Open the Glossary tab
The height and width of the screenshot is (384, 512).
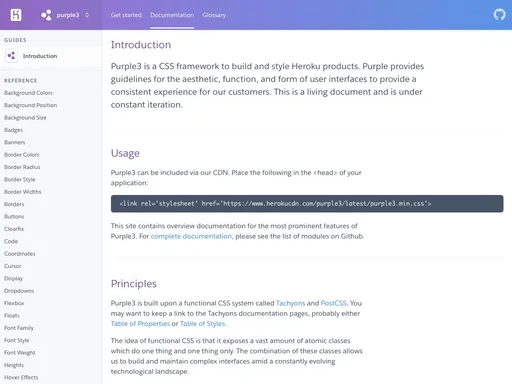tap(214, 15)
